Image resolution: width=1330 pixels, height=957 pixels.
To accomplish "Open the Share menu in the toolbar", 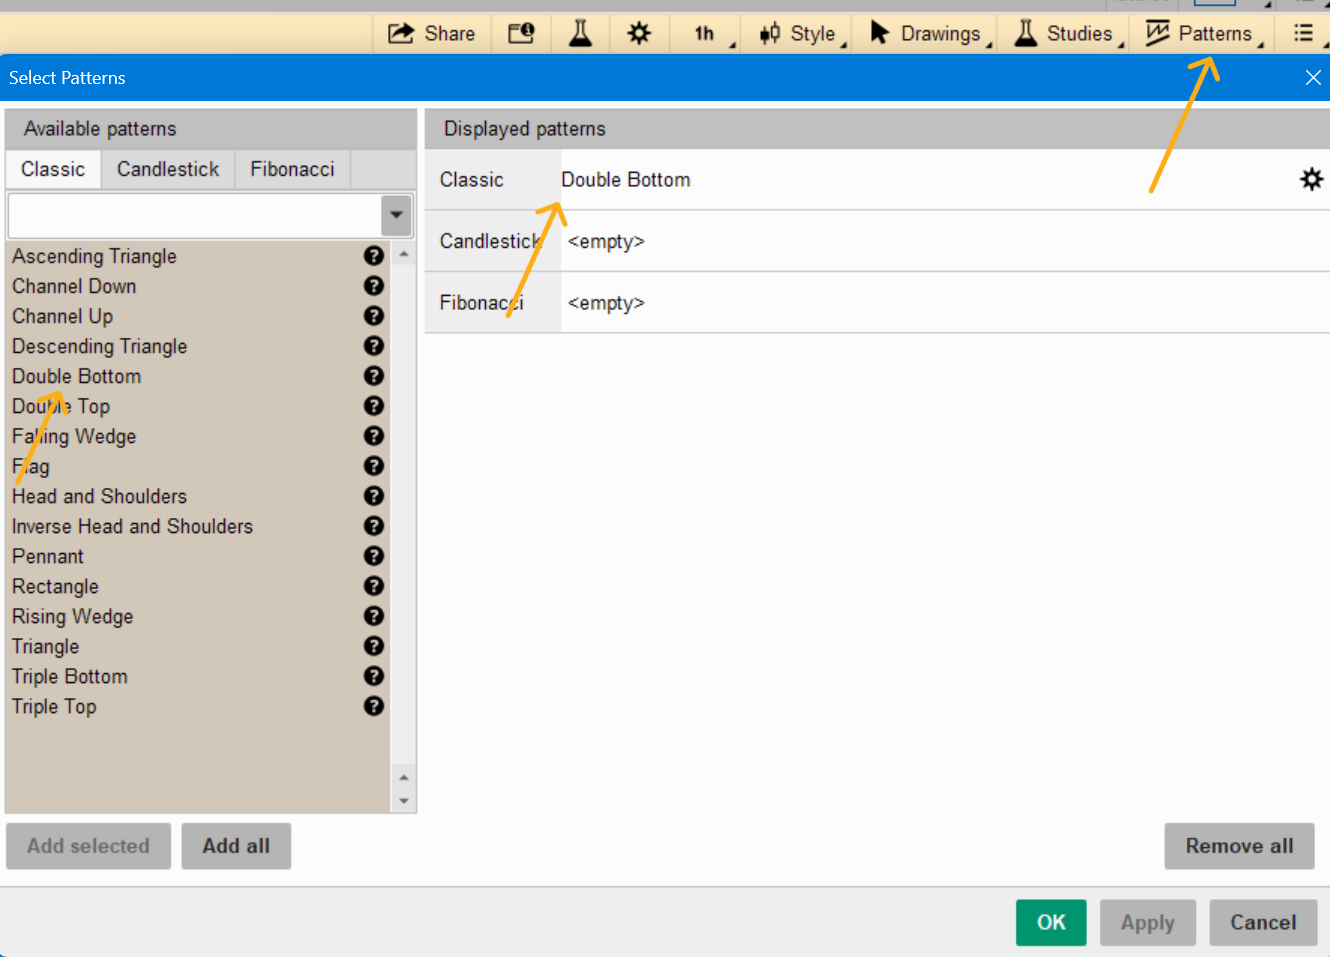I will click(x=431, y=33).
